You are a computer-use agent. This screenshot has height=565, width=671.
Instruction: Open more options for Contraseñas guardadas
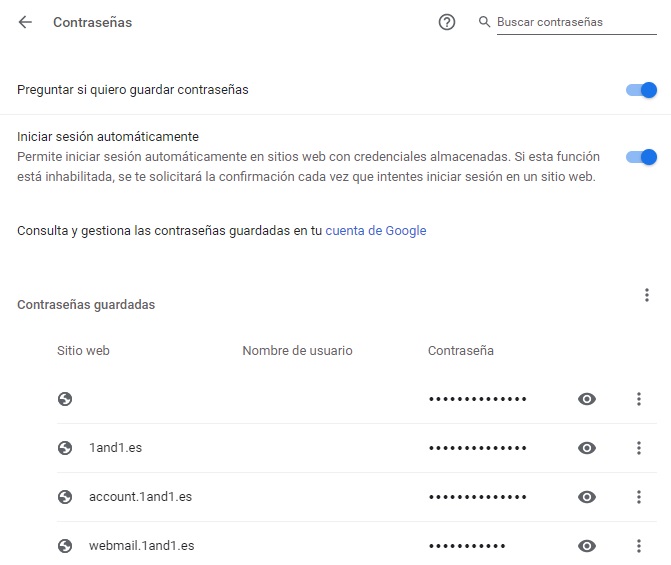pyautogui.click(x=647, y=295)
